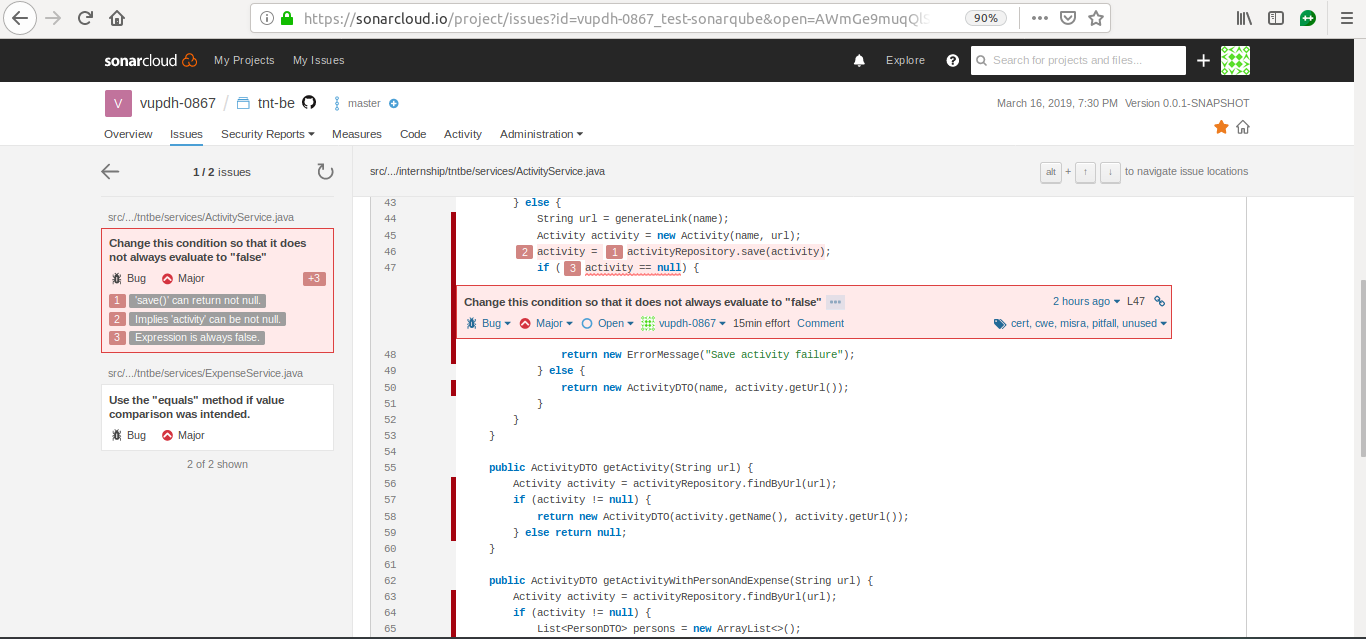Click the plus icon beside master branch
The height and width of the screenshot is (639, 1366).
[394, 103]
